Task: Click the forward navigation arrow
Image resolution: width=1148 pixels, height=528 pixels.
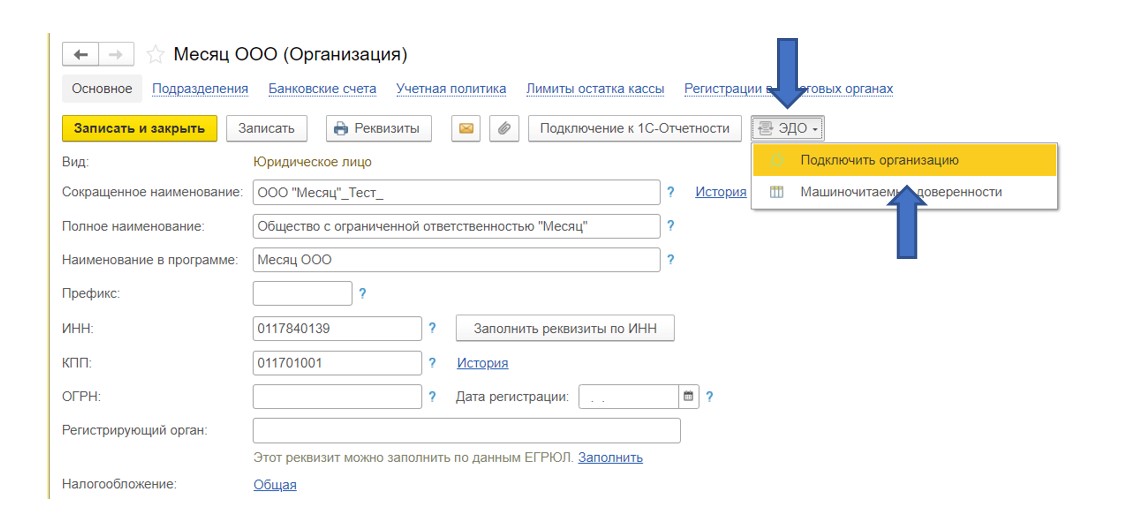Action: [115, 54]
